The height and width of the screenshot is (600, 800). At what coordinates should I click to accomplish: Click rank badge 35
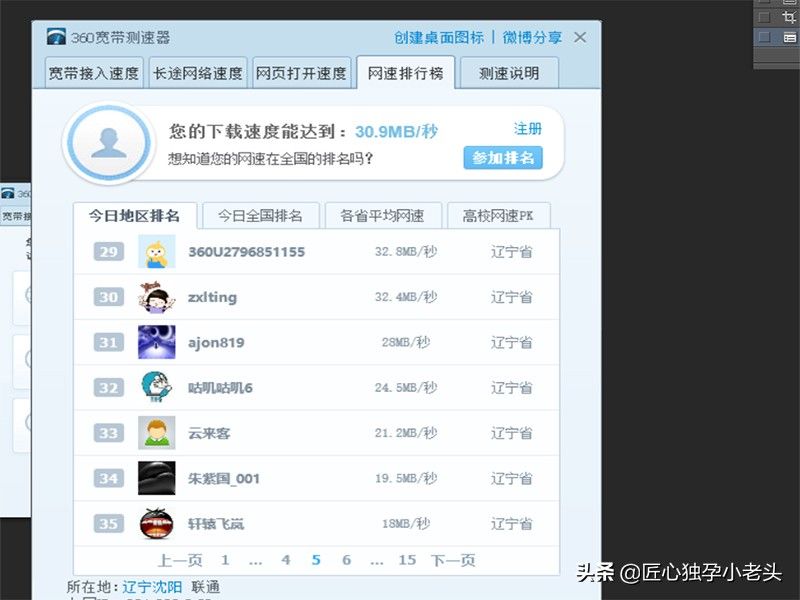[x=109, y=523]
